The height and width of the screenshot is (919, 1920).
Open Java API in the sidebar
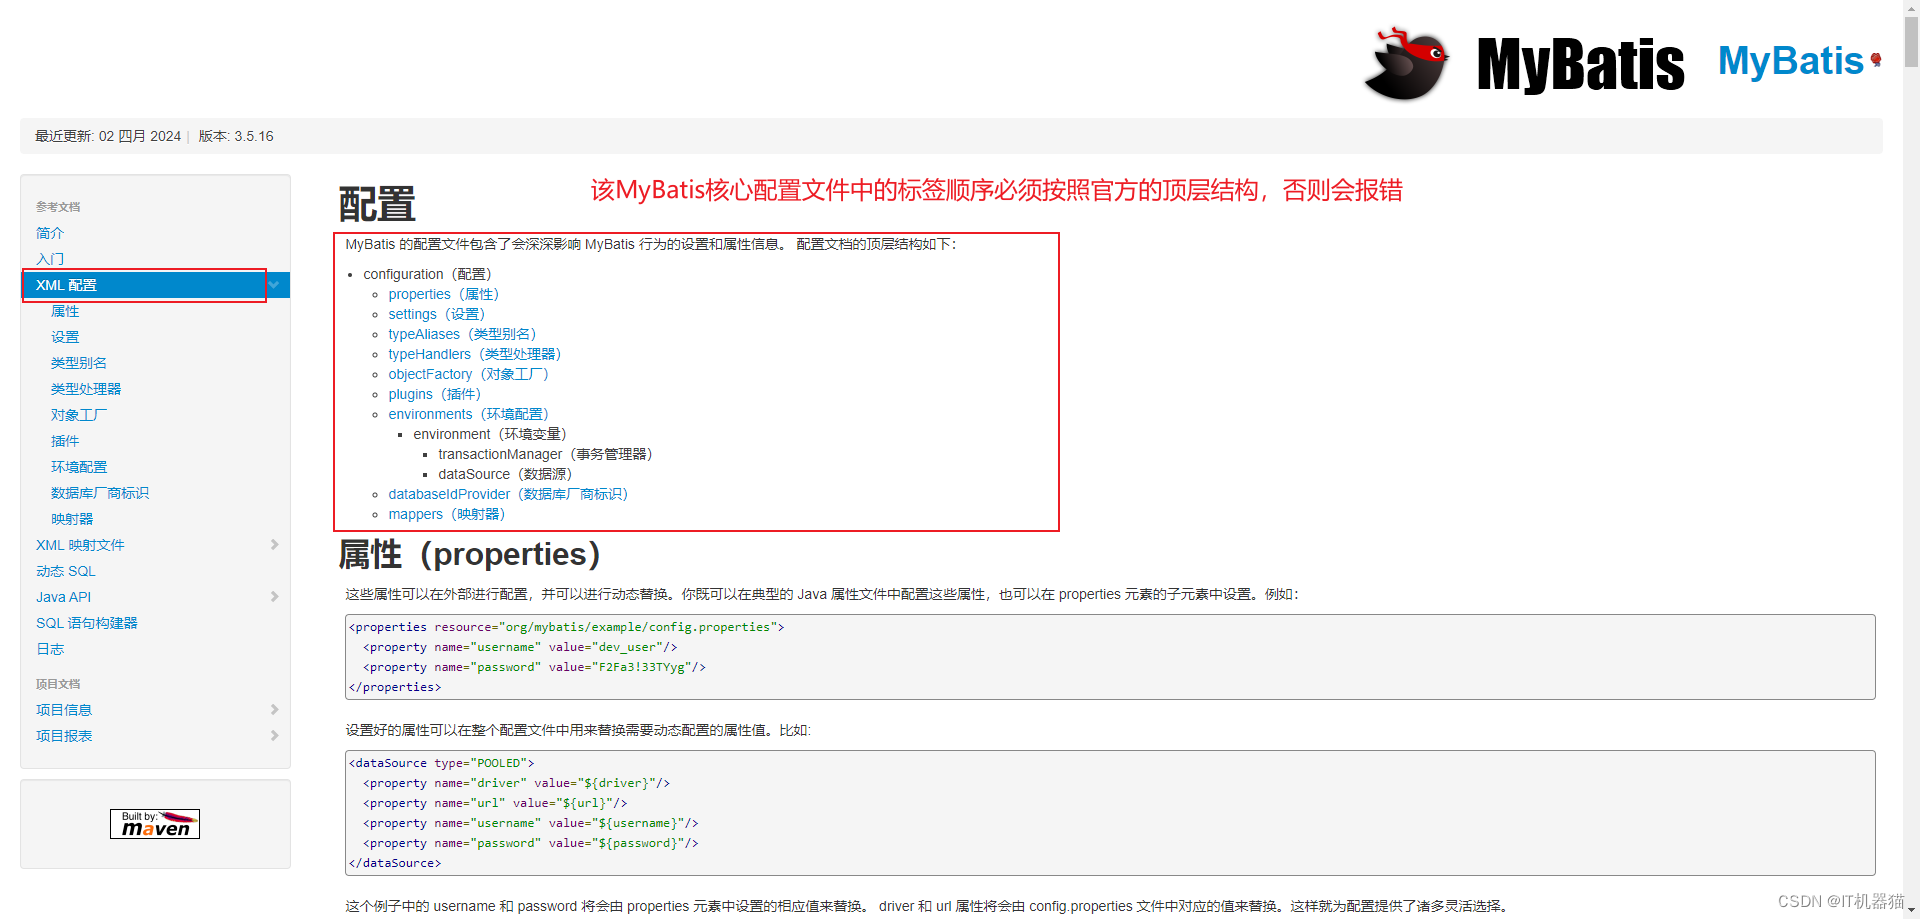pyautogui.click(x=63, y=597)
